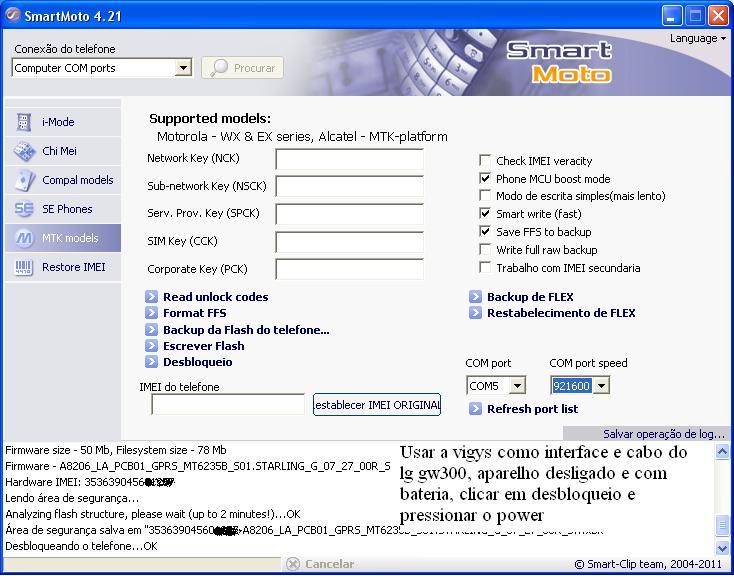Viewport: 734px width, 581px height.
Task: Click the SmartMoto title bar app icon
Action: tap(13, 15)
